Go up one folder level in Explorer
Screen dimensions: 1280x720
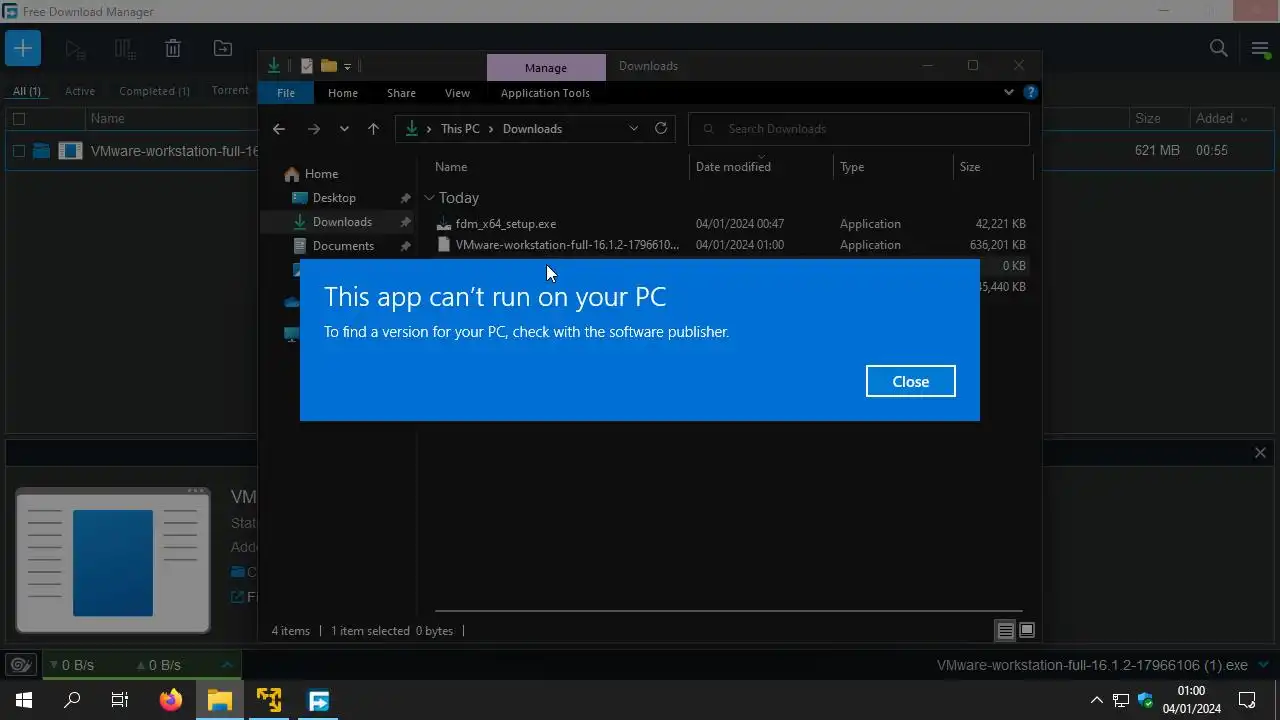(373, 129)
